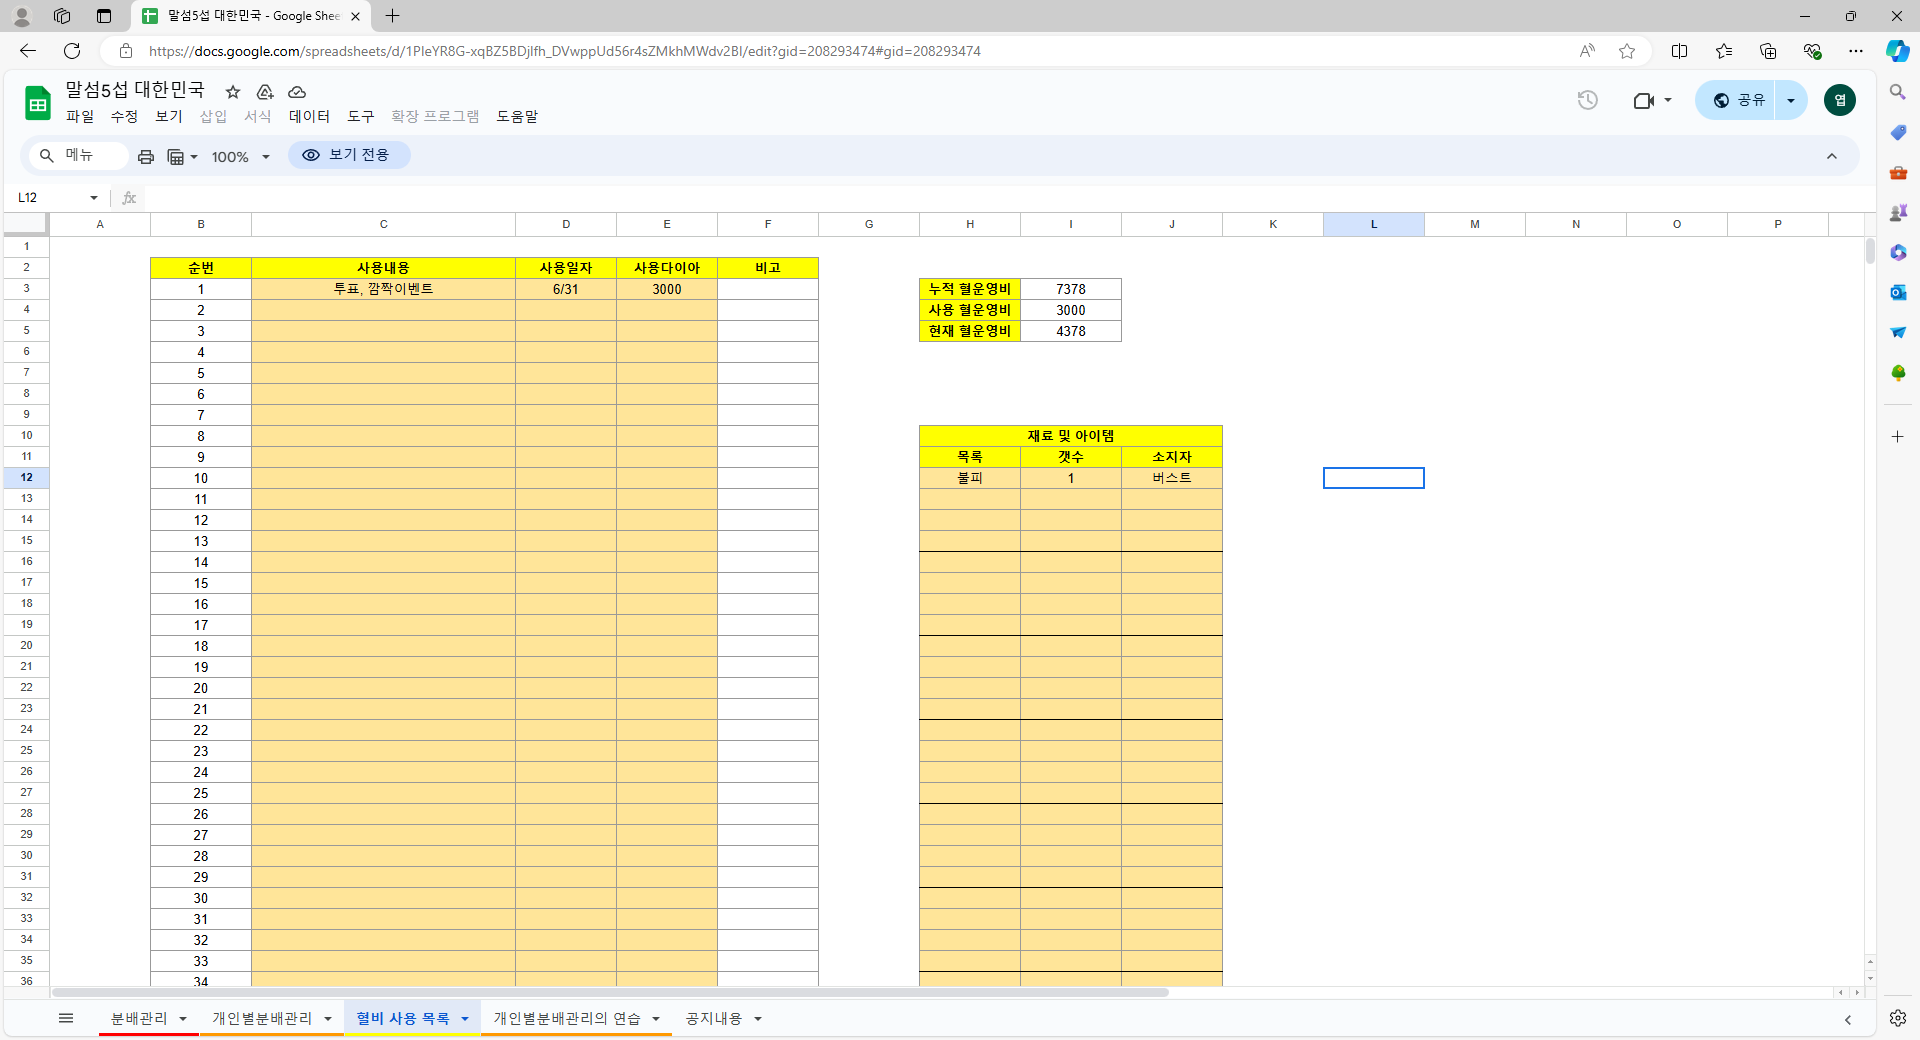This screenshot has height=1040, width=1920.
Task: Click the 공유 share button
Action: coord(1738,100)
